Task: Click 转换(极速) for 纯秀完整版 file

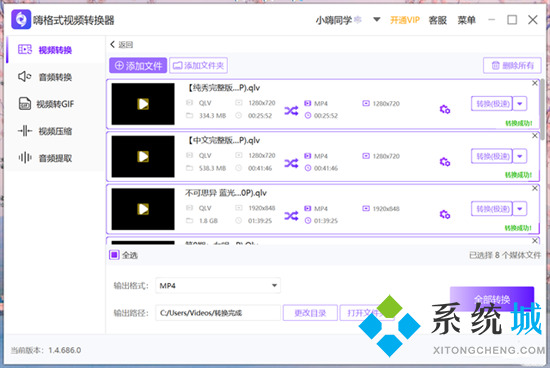Action: click(492, 104)
